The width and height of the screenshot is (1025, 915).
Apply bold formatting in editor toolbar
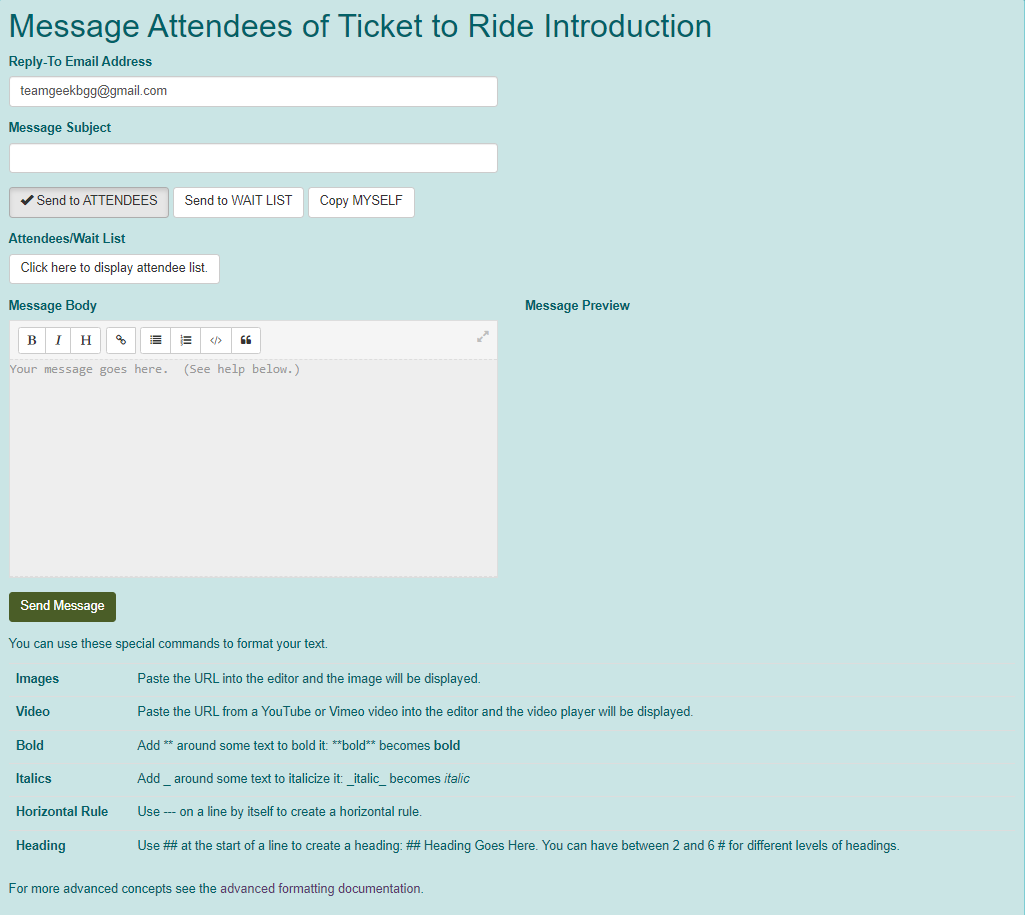tap(31, 341)
